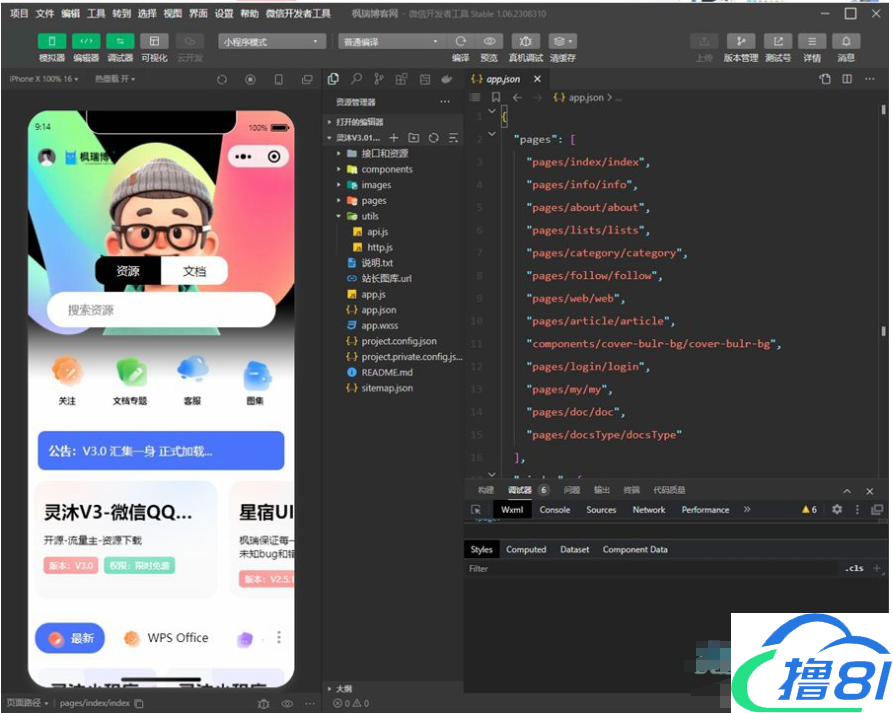Open 版本管理 version management
Viewport: 893px width, 713px height.
pos(740,41)
